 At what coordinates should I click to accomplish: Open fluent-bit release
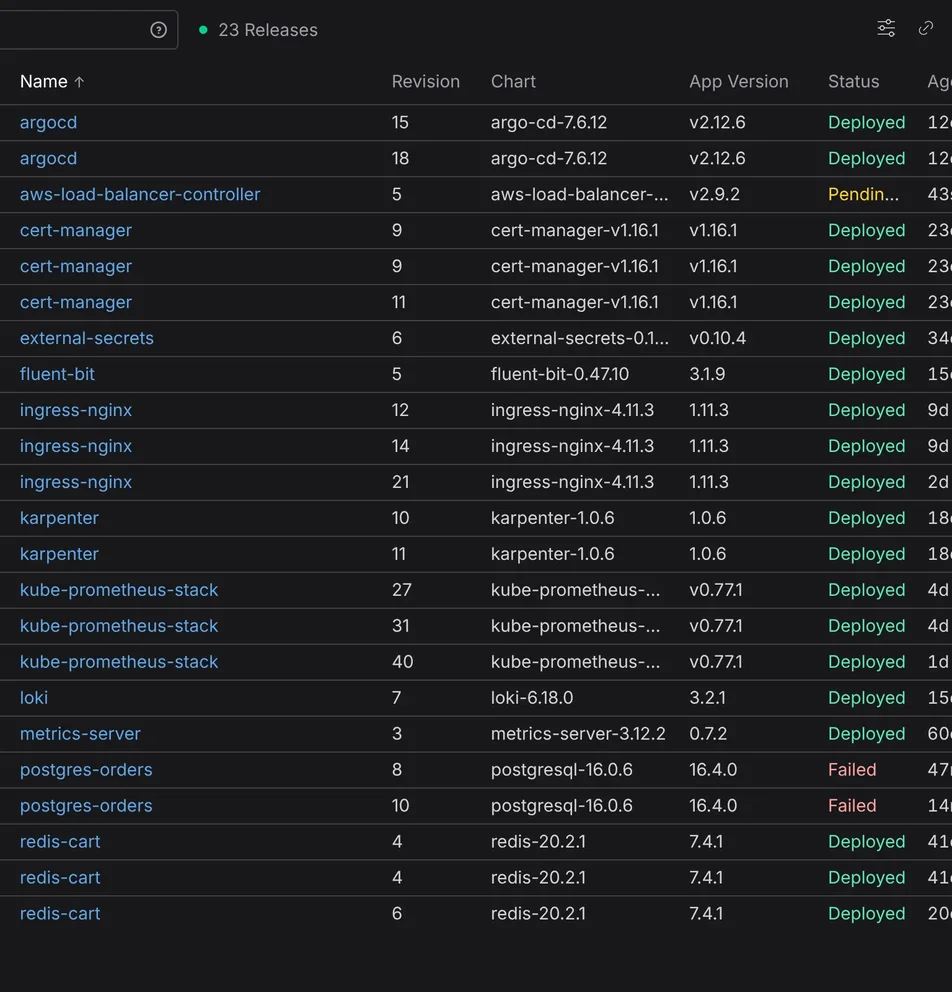[x=57, y=374]
